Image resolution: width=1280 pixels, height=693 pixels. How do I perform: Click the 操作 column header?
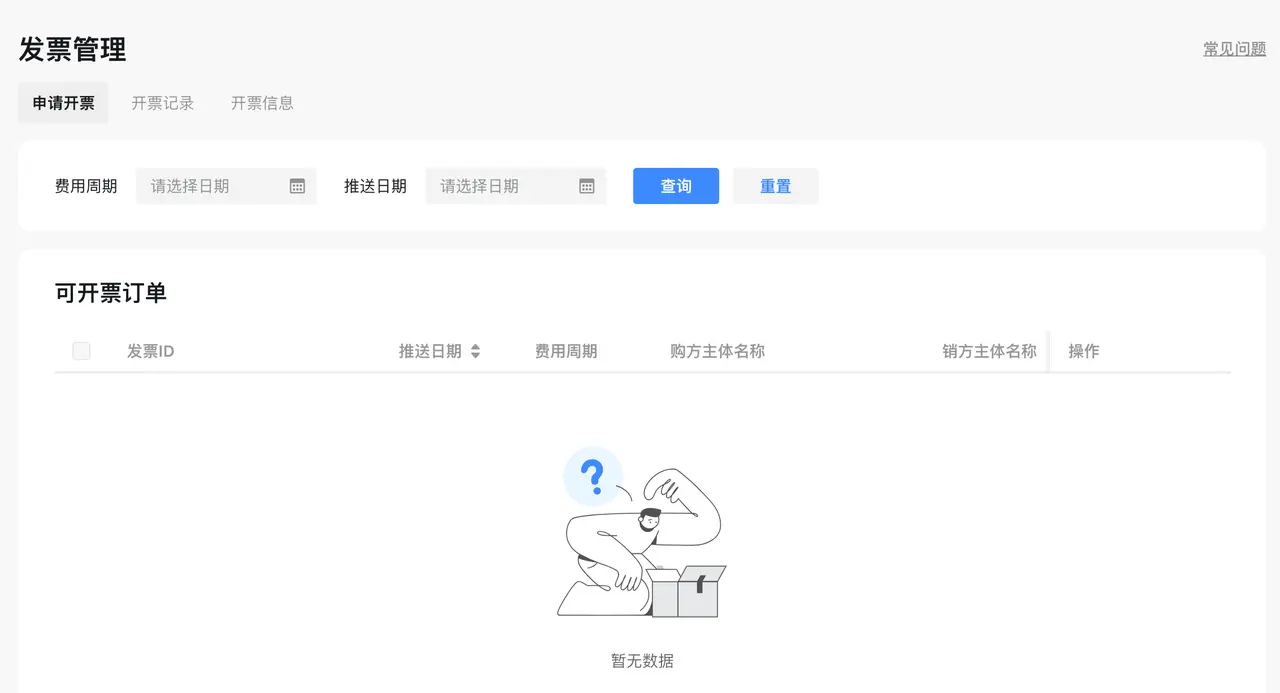(1084, 351)
